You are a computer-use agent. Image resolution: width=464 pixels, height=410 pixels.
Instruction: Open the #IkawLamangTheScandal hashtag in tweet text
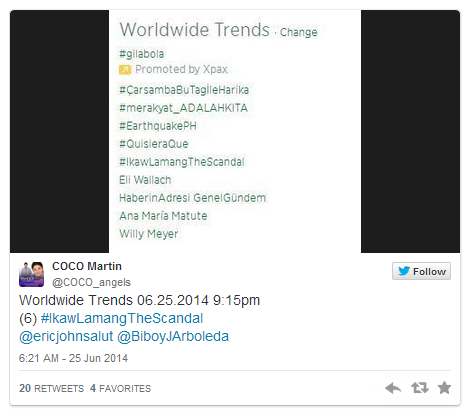click(122, 319)
